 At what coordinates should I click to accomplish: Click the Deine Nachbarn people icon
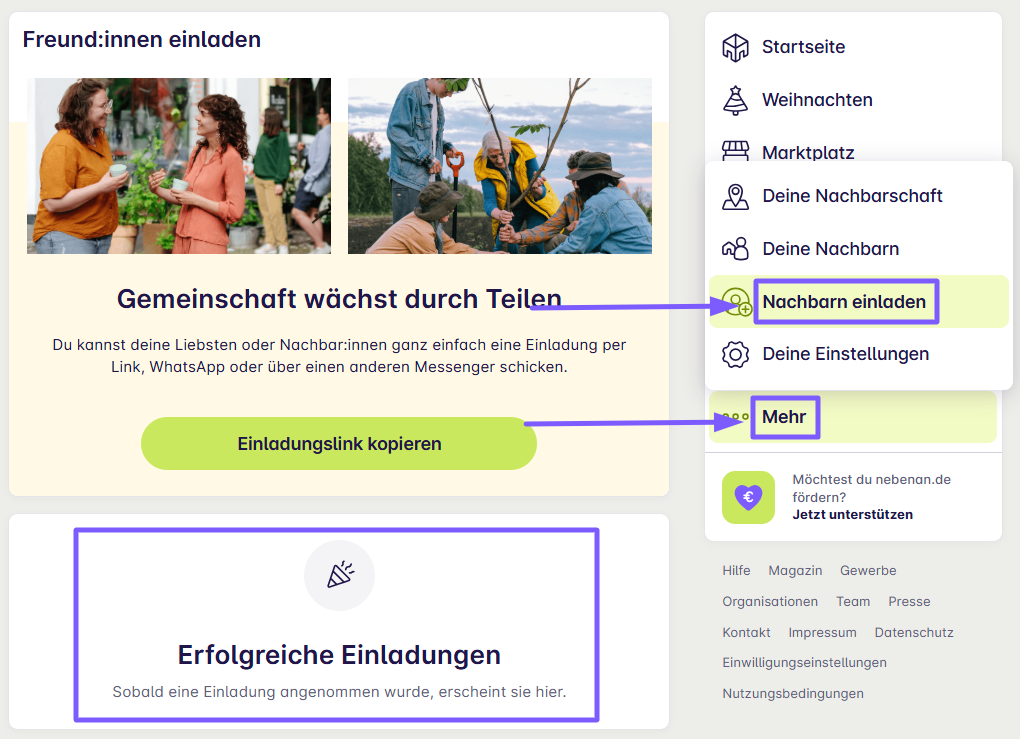735,249
